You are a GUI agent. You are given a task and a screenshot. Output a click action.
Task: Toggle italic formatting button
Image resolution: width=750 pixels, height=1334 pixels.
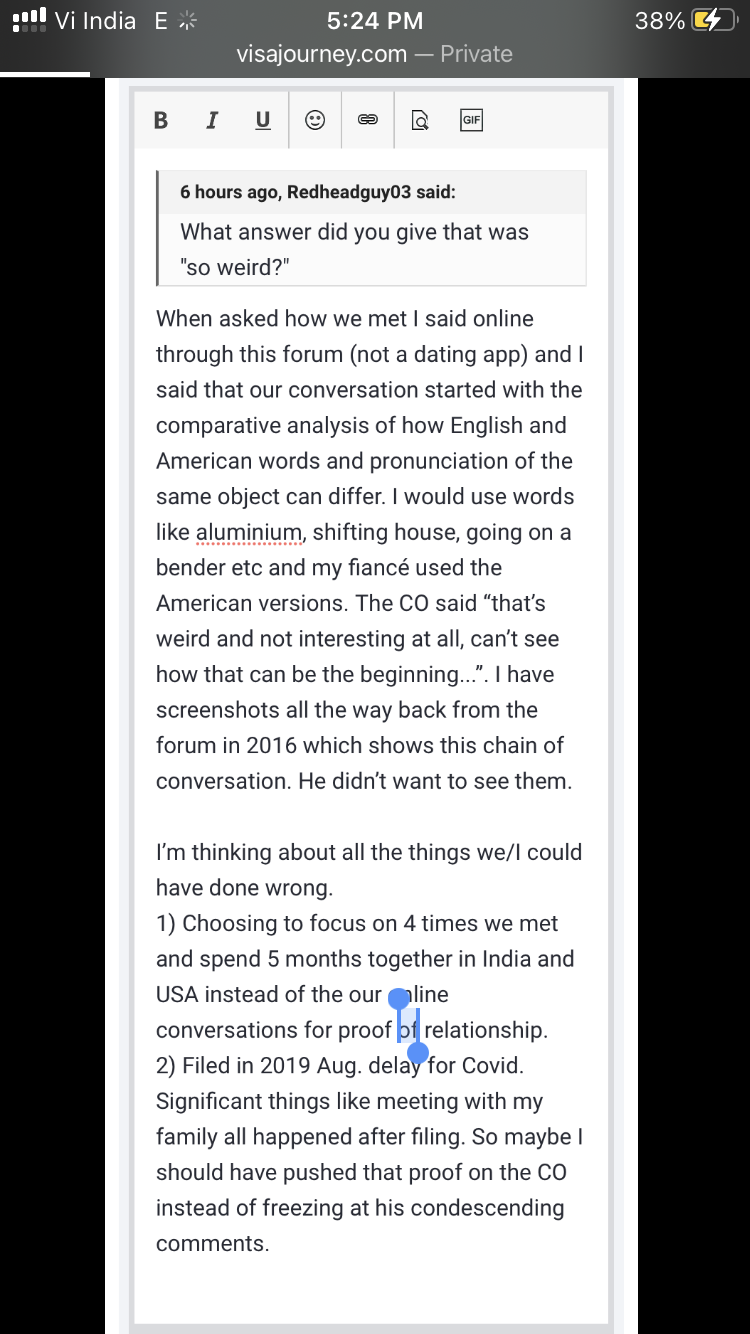tap(211, 121)
